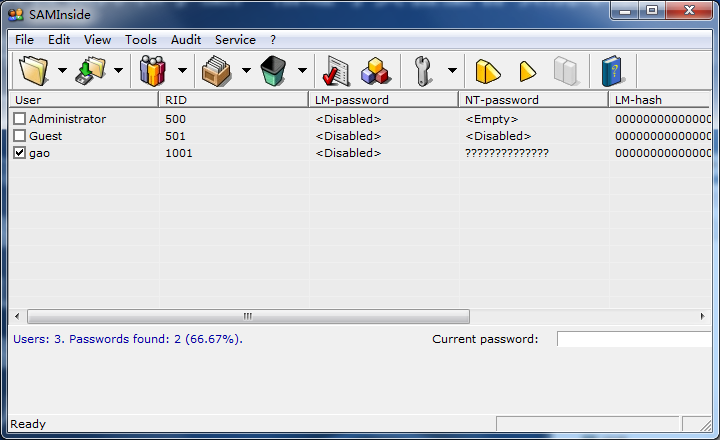Click the Ready status bar text

[x=28, y=424]
